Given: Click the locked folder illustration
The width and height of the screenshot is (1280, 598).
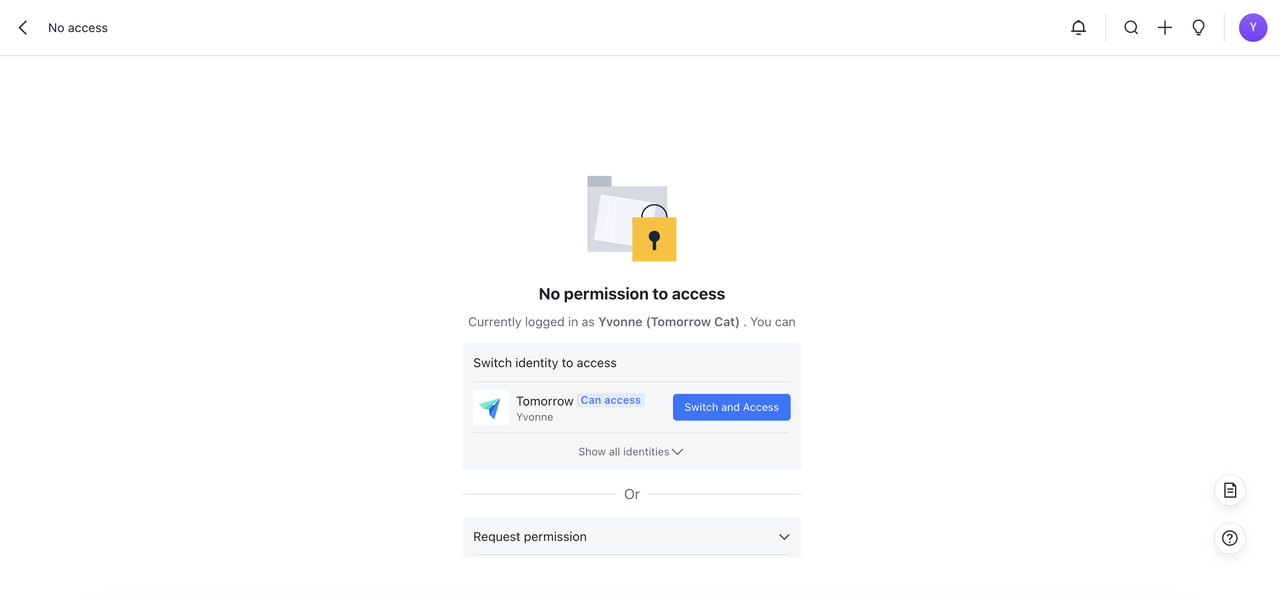Looking at the screenshot, I should click(632, 219).
